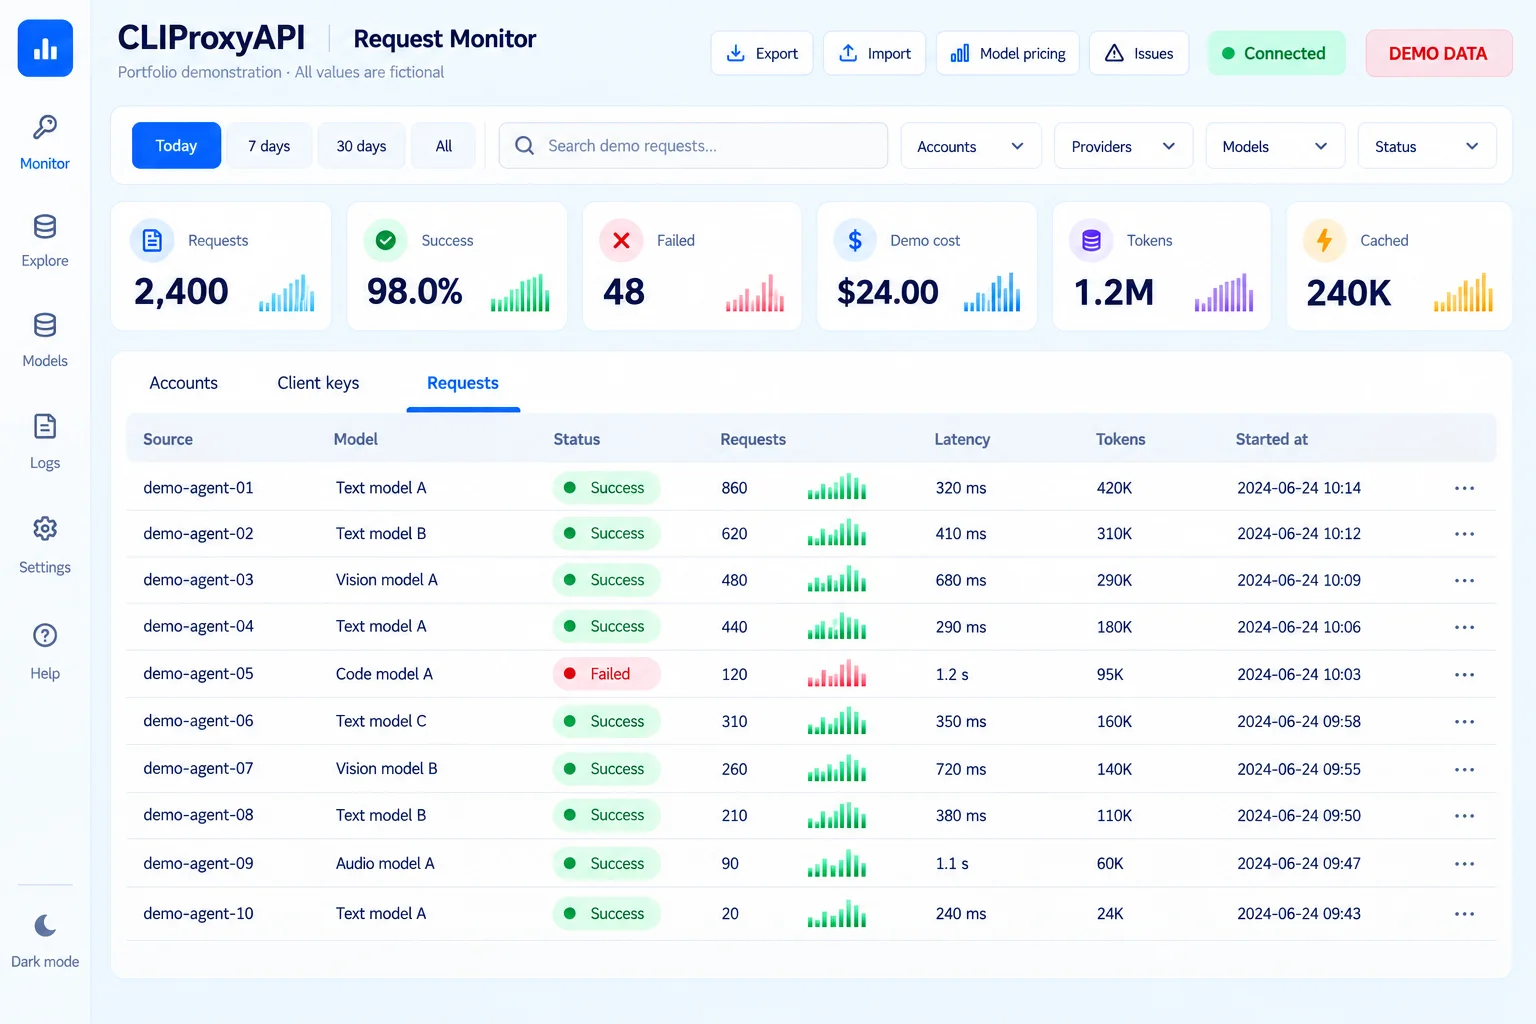Image resolution: width=1536 pixels, height=1024 pixels.
Task: Select the Today time range
Action: point(176,146)
